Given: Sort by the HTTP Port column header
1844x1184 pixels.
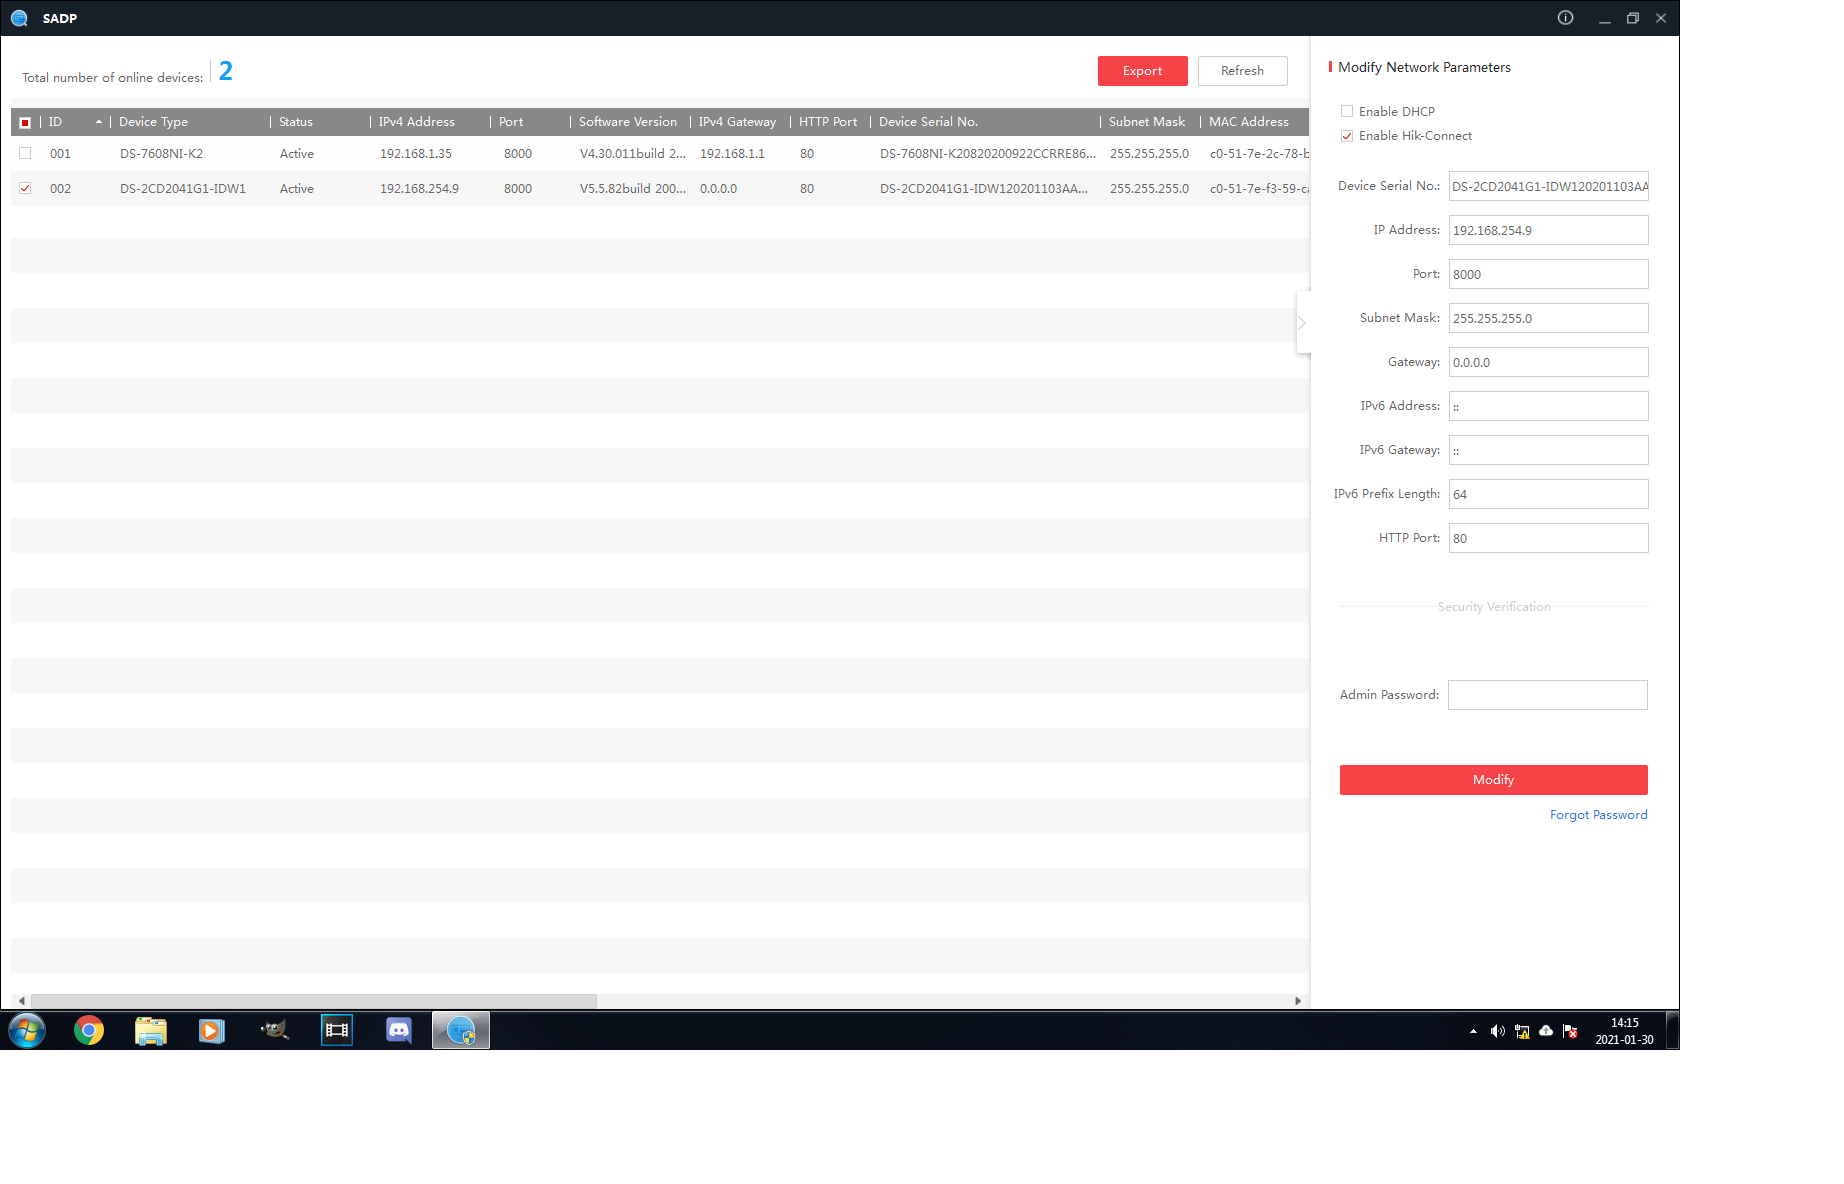Looking at the screenshot, I should 828,122.
